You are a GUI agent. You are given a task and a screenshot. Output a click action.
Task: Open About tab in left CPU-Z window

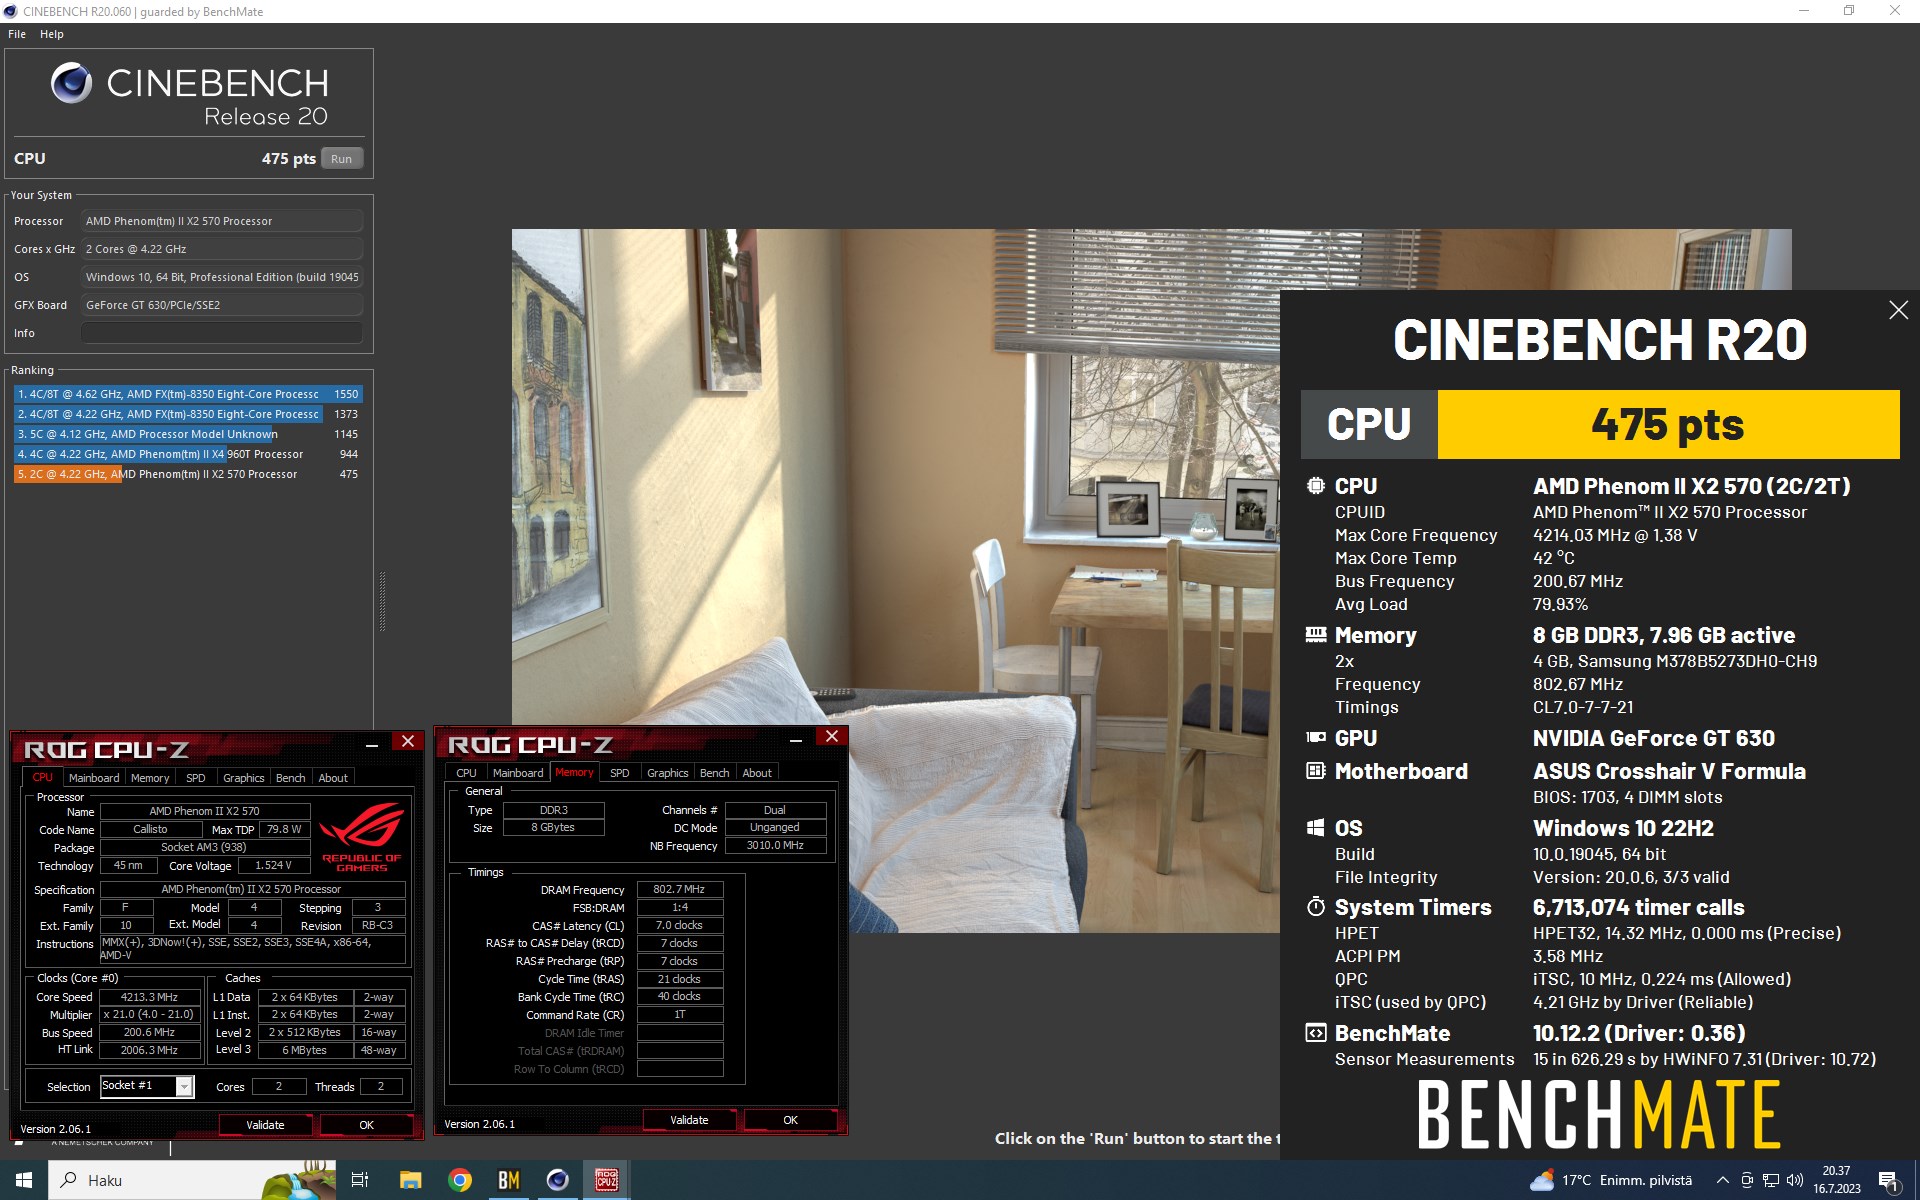click(333, 778)
